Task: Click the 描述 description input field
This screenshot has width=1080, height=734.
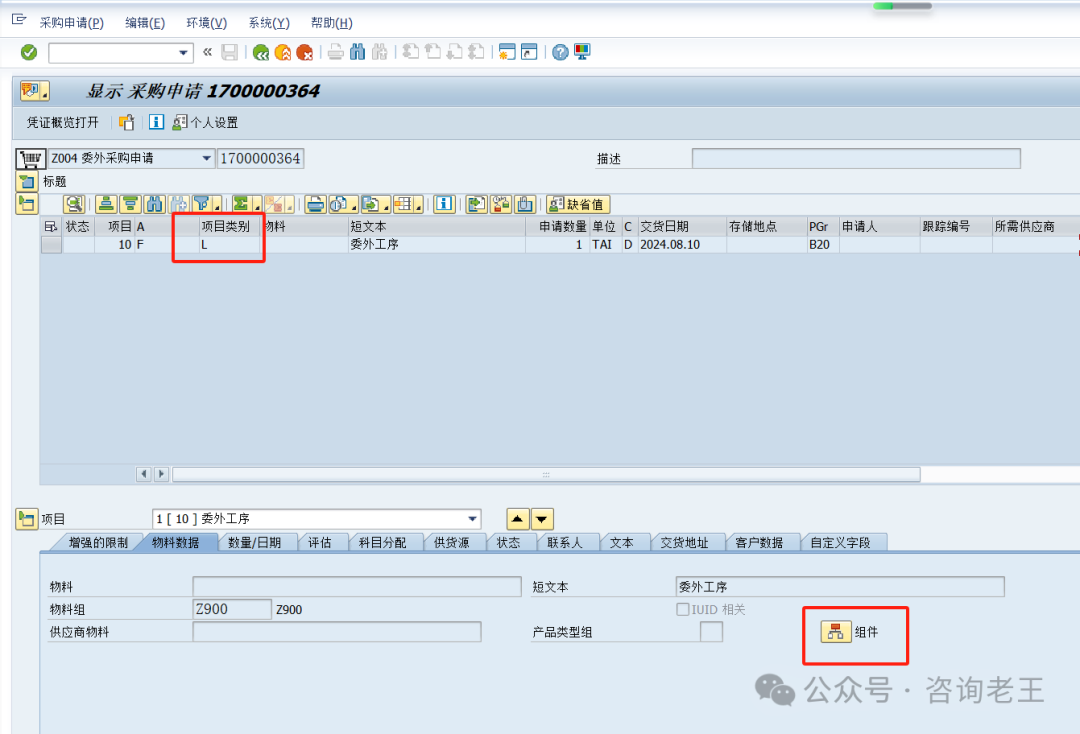Action: pos(856,159)
